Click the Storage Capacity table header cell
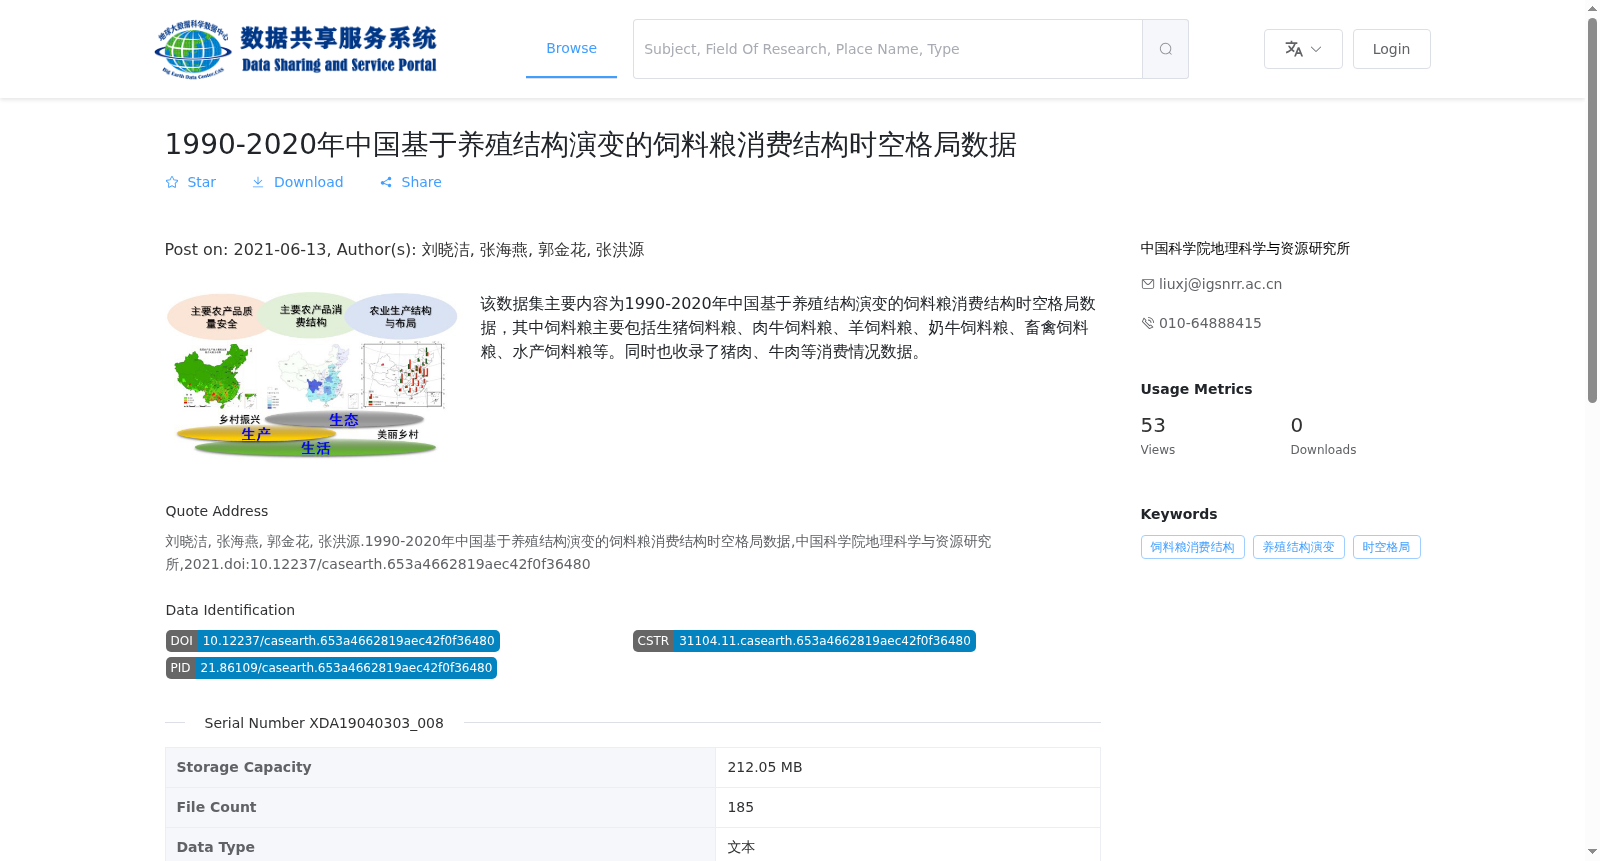The image size is (1600, 861). 440,767
